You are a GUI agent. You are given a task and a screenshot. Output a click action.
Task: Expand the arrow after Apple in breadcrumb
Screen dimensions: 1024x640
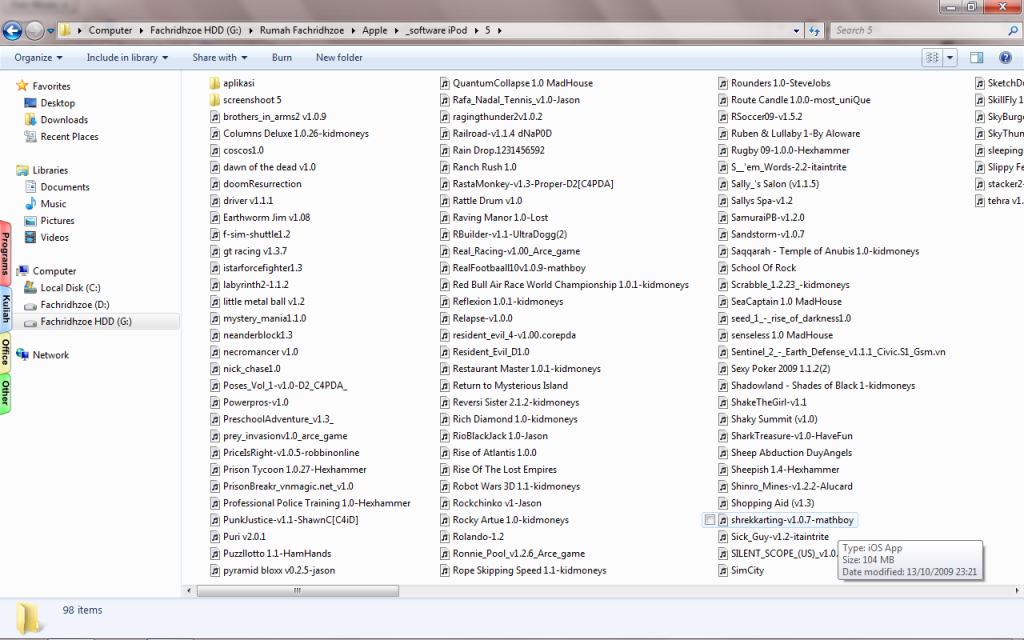point(396,31)
